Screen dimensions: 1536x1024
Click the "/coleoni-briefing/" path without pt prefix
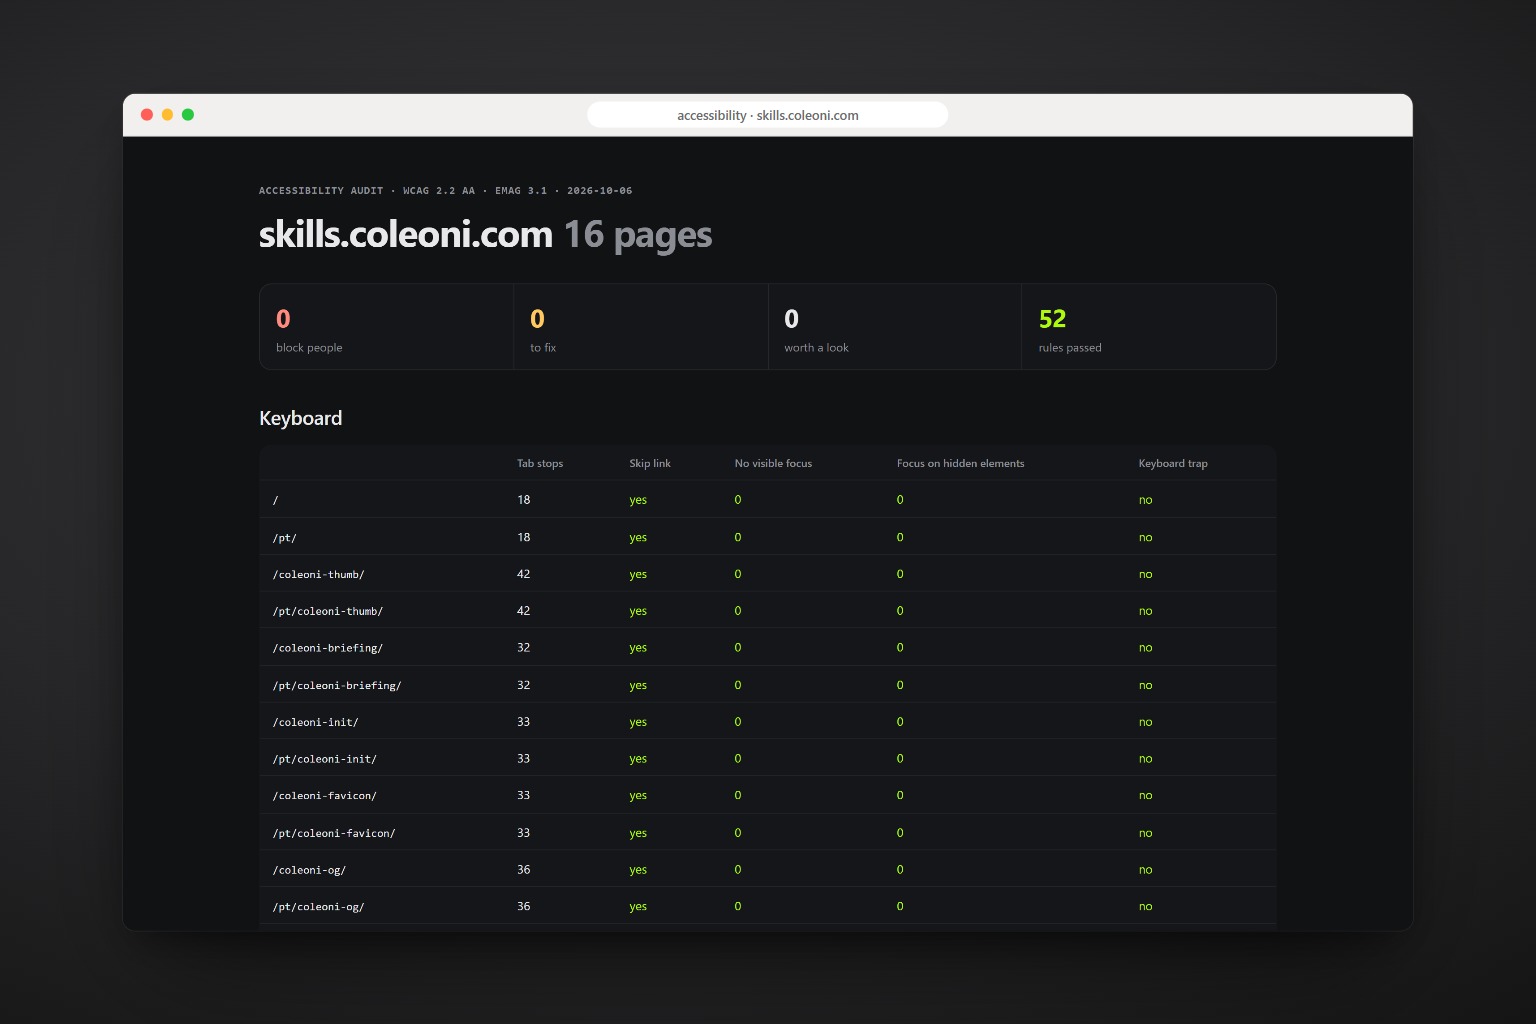click(328, 648)
